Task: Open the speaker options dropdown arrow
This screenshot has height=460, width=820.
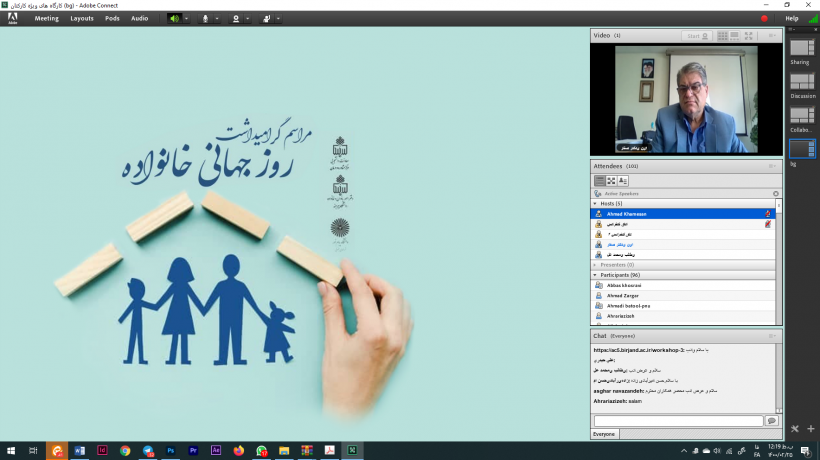Action: click(186, 18)
